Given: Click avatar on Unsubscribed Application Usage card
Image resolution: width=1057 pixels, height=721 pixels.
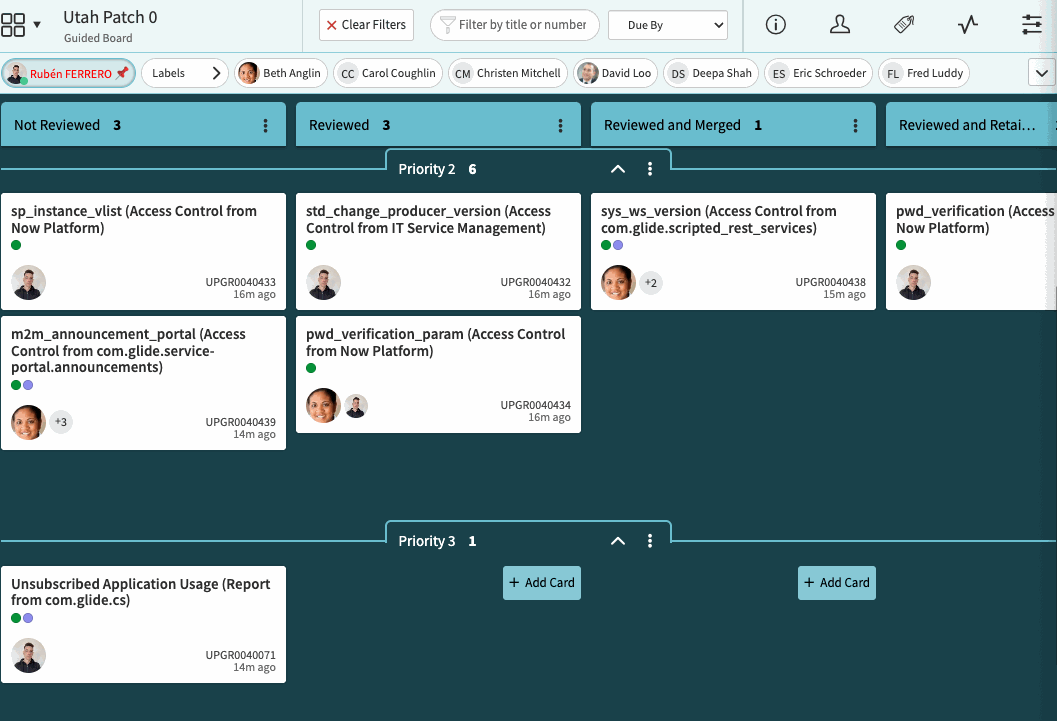Looking at the screenshot, I should [28, 656].
